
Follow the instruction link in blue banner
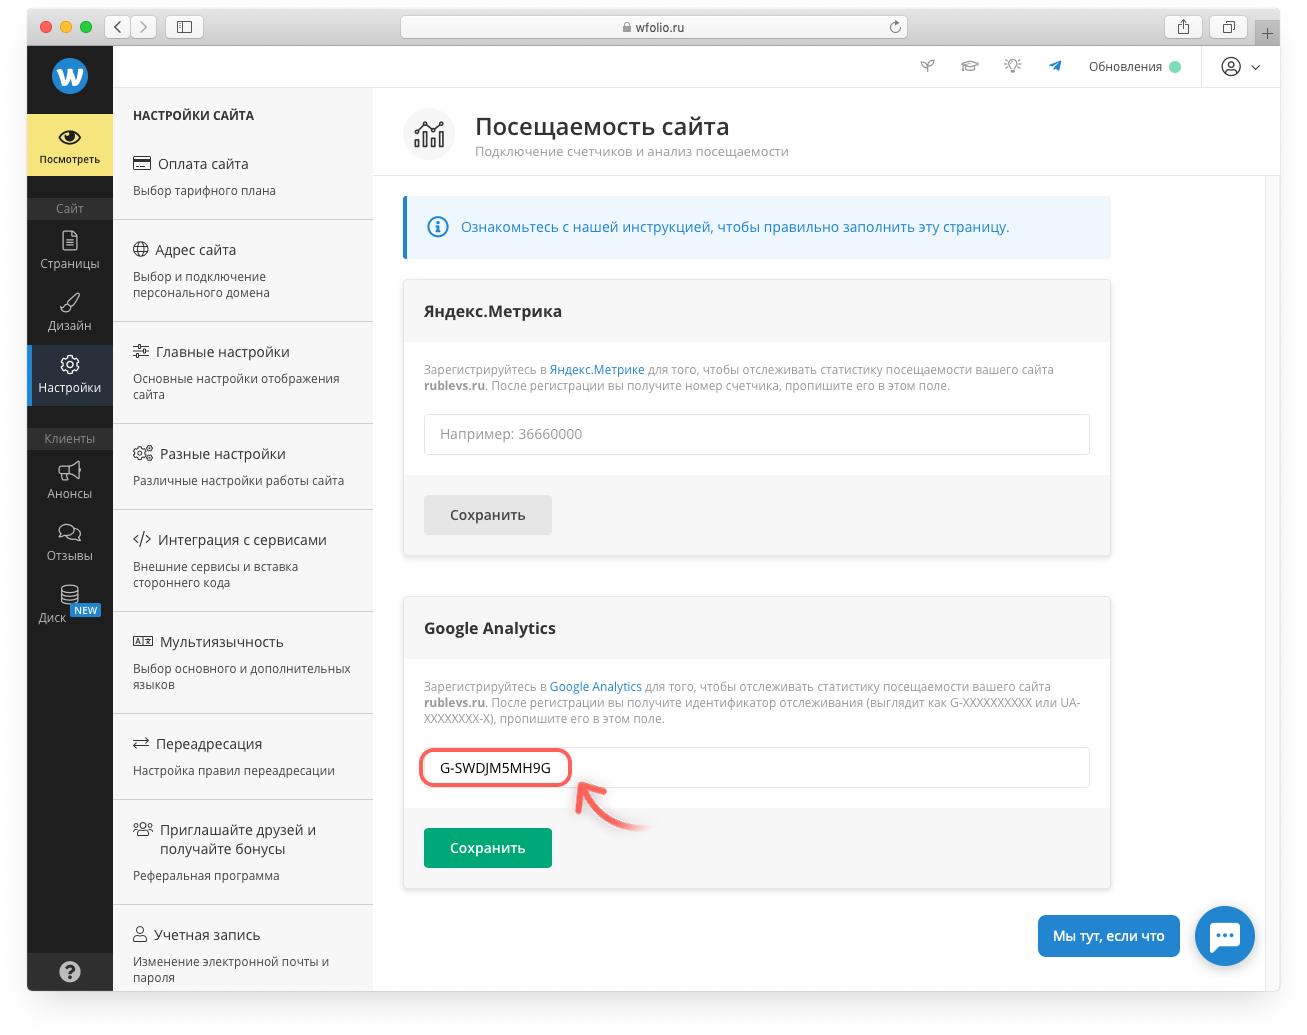point(735,227)
